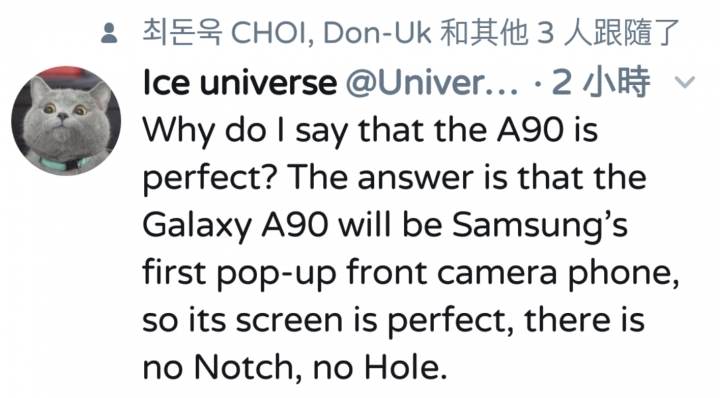This screenshot has width=720, height=398.
Task: Click the word 'Notch' in the tweet
Action: (x=248, y=368)
